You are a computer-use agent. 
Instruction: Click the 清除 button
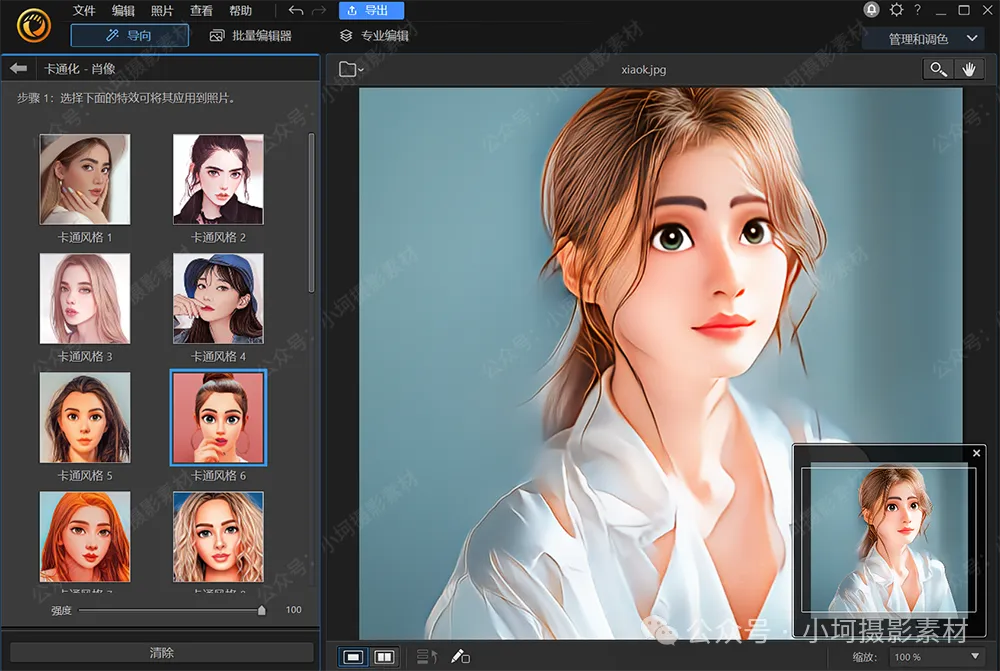coord(160,653)
